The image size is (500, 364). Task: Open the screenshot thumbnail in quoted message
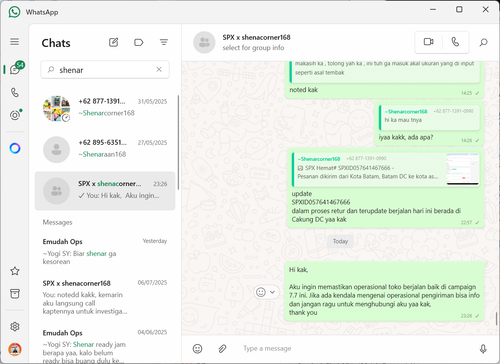tap(463, 169)
